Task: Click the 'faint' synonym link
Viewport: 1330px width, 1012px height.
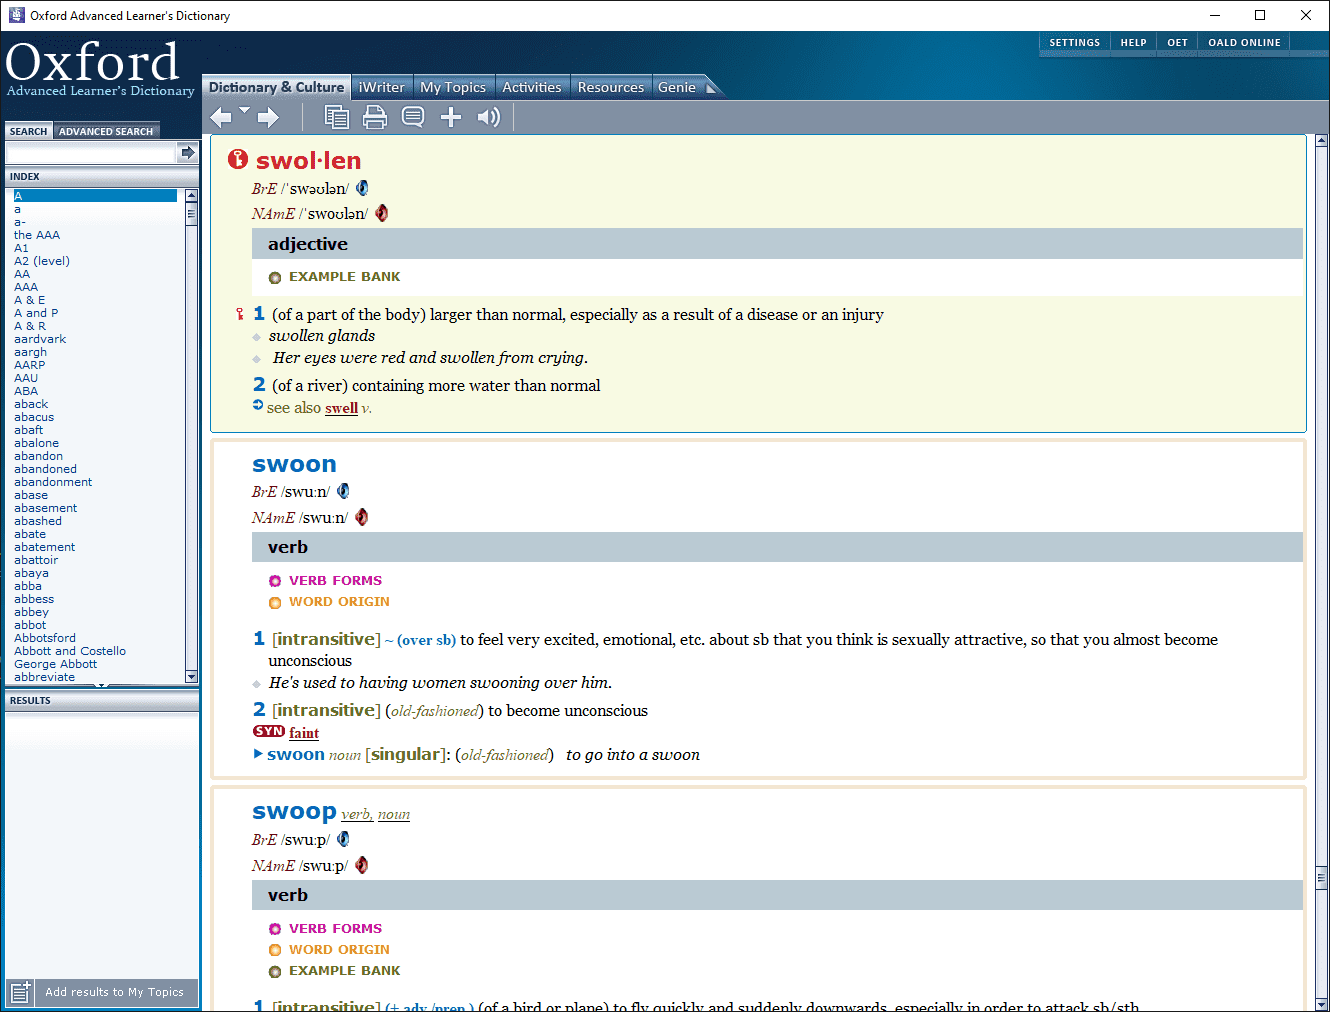Action: point(304,733)
